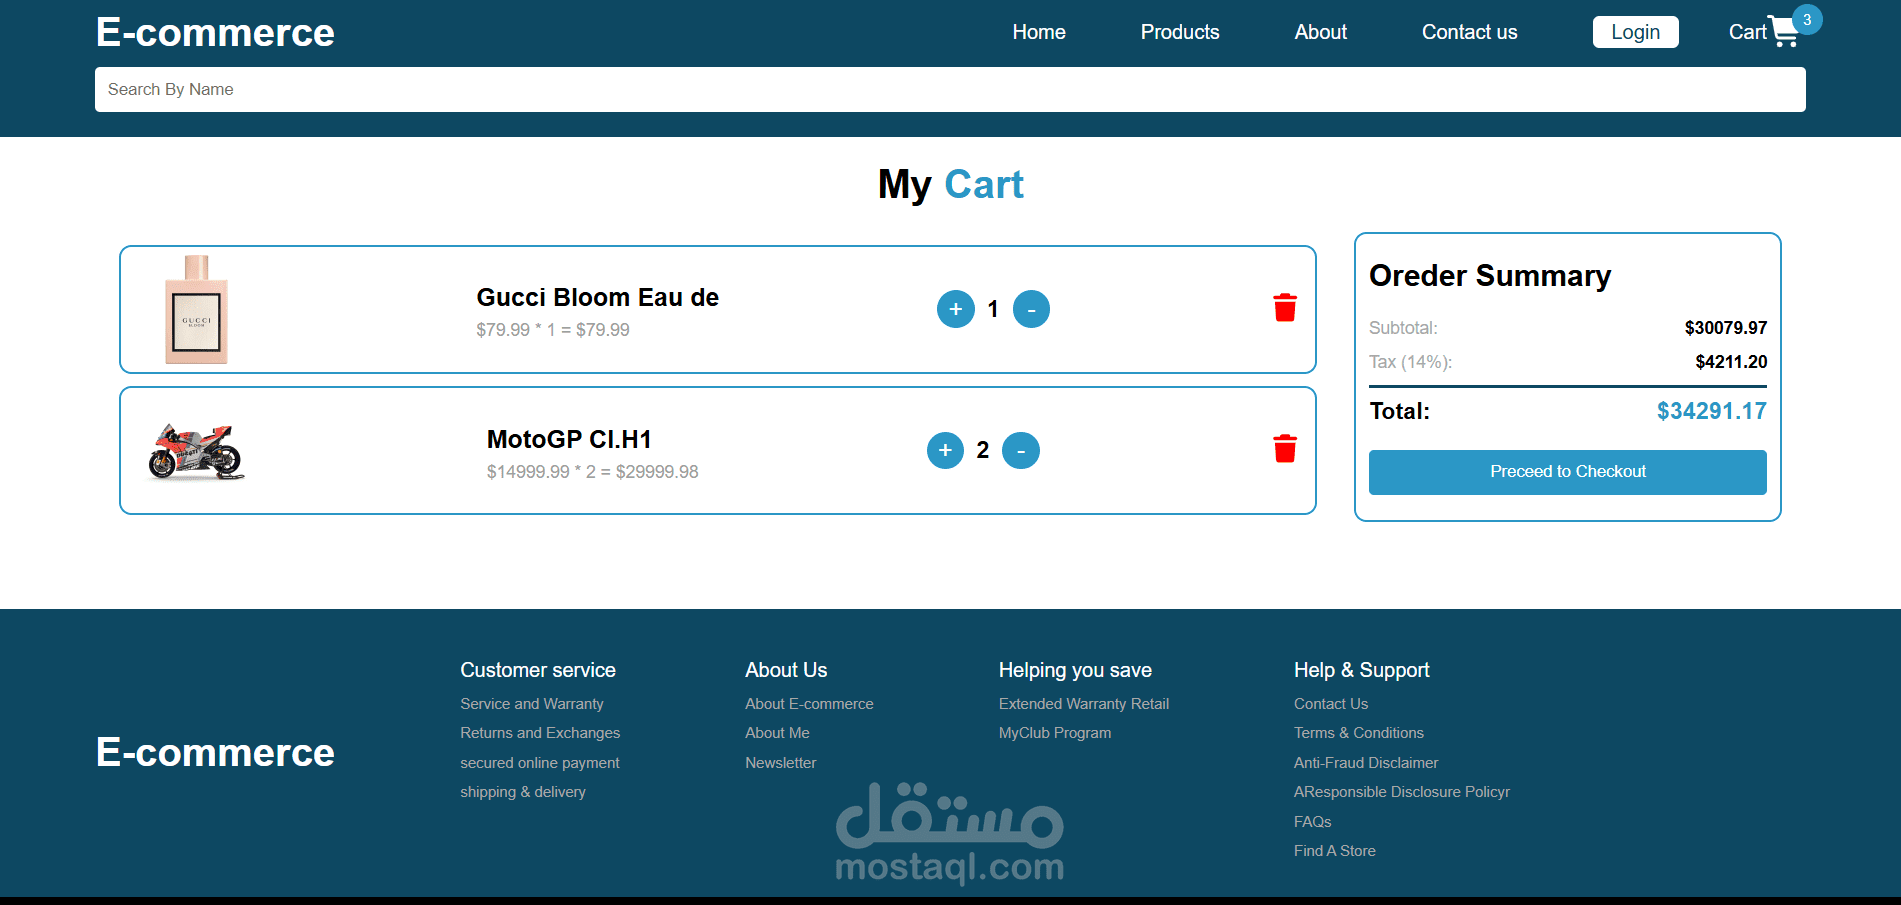Click the E-commerce logo in header
1901x905 pixels.
pyautogui.click(x=215, y=32)
